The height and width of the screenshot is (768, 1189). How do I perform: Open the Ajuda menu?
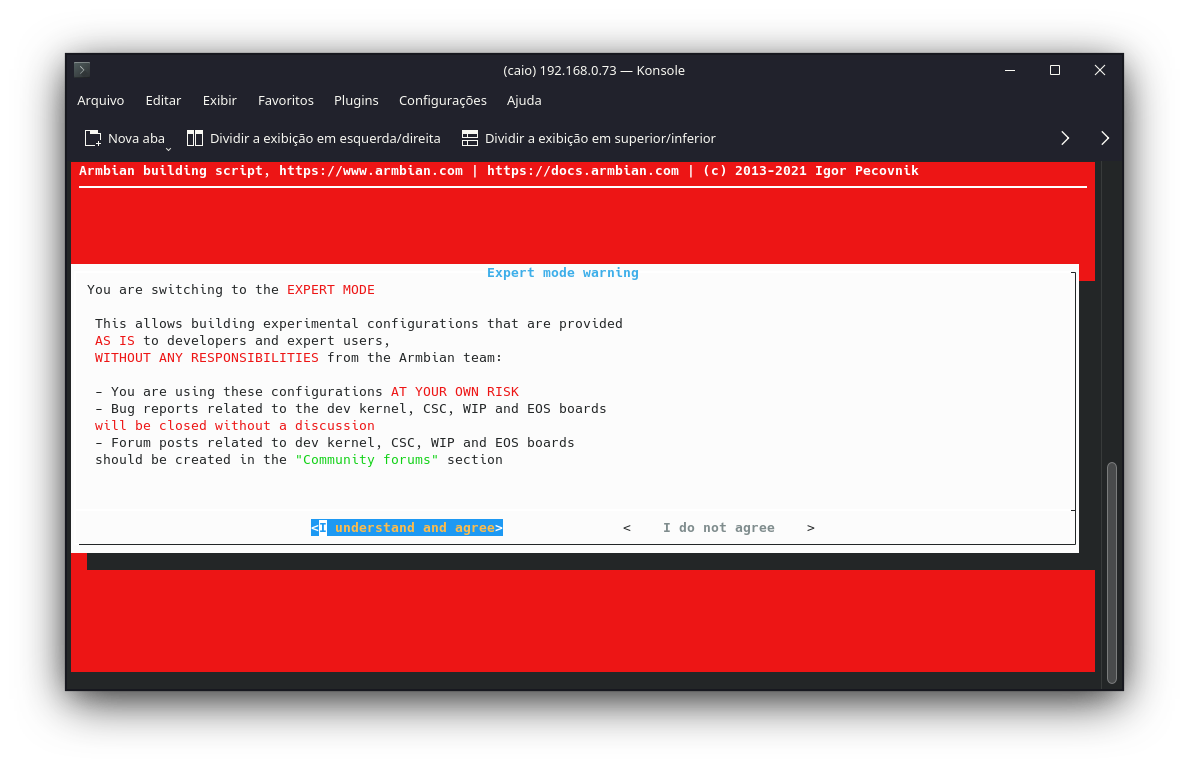click(524, 100)
